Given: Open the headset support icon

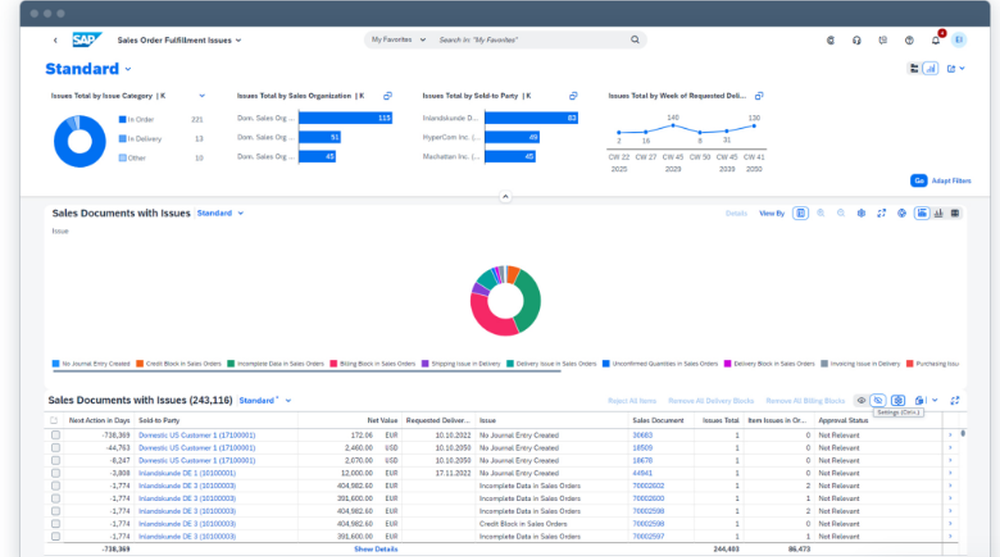Looking at the screenshot, I should [x=857, y=40].
